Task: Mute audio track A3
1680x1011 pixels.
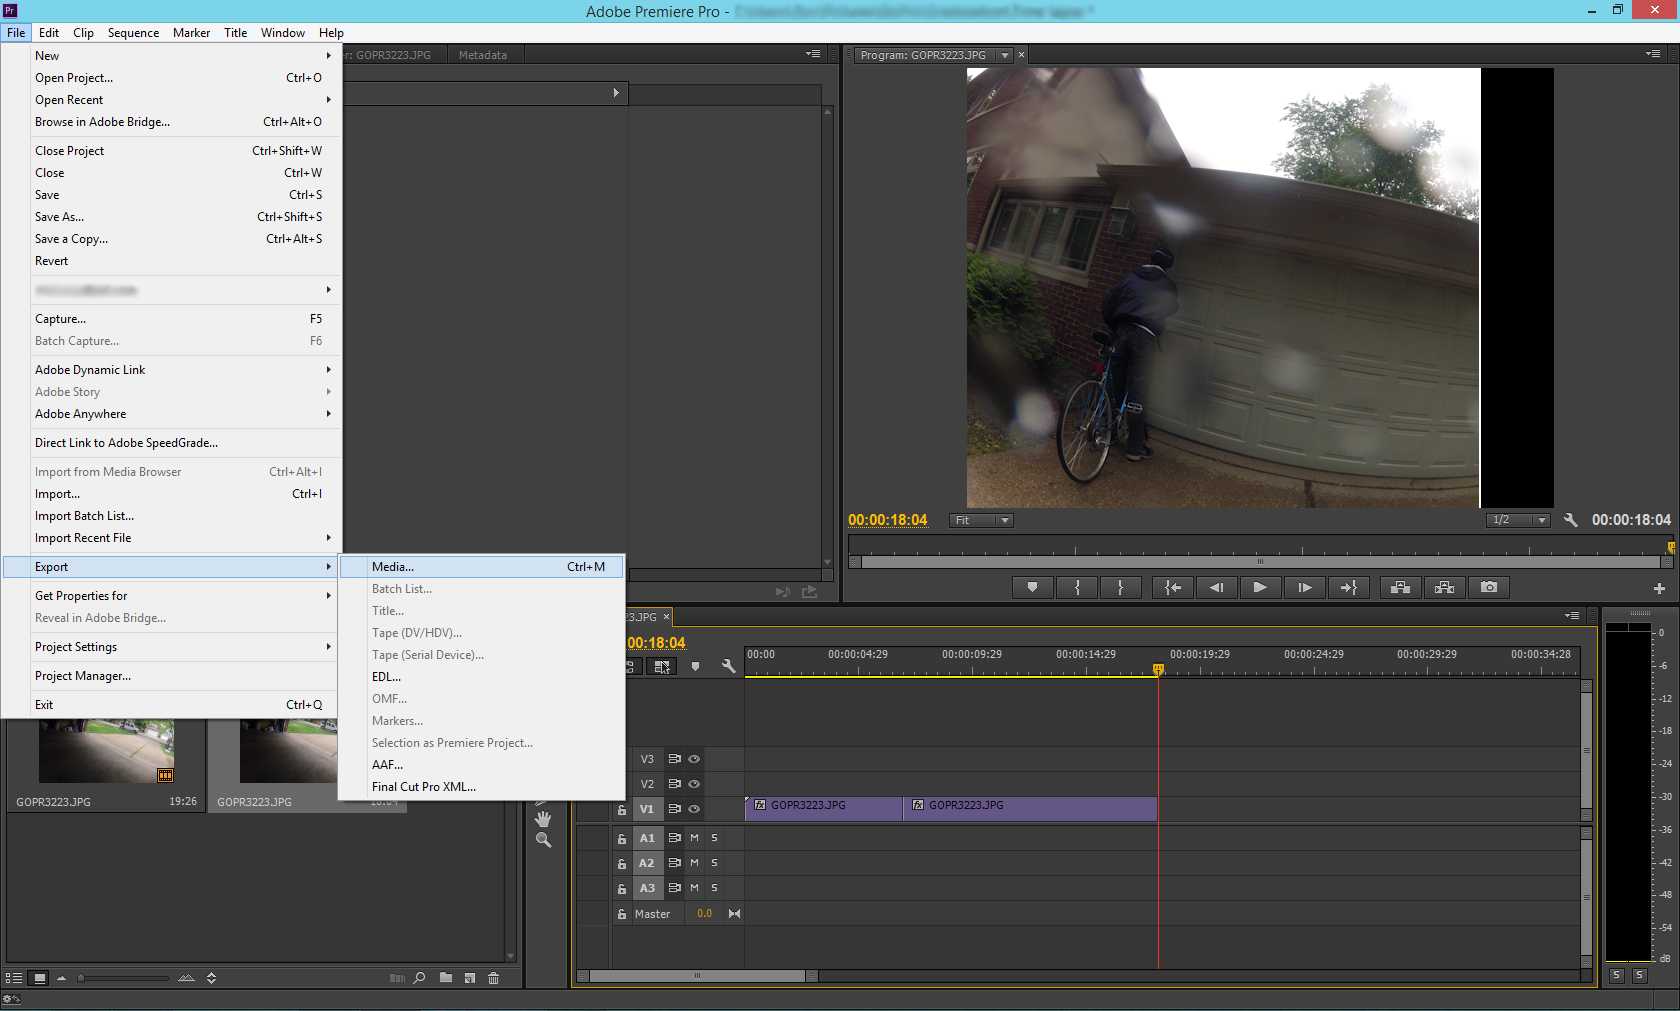Action: (x=694, y=888)
